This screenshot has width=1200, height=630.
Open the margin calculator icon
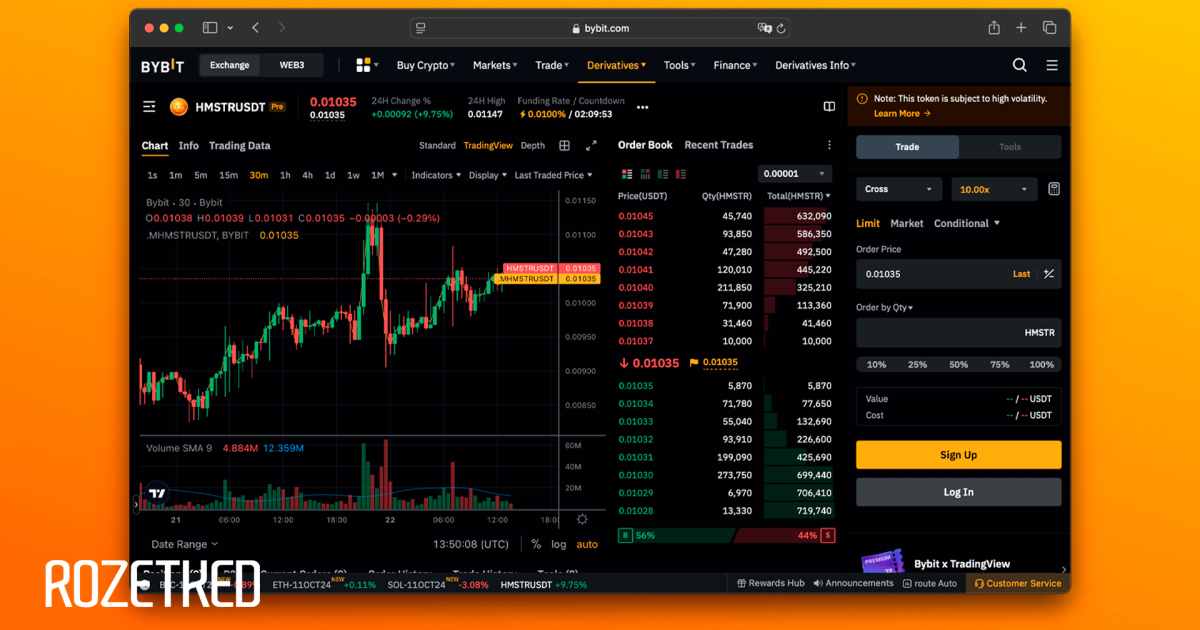(1053, 189)
